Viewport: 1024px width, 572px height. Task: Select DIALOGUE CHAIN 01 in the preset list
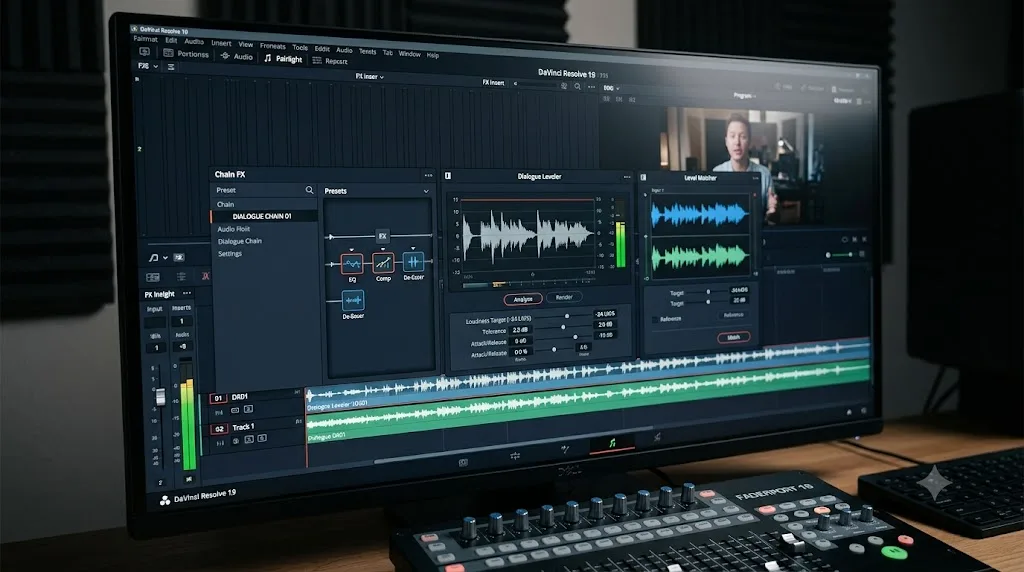pyautogui.click(x=264, y=216)
